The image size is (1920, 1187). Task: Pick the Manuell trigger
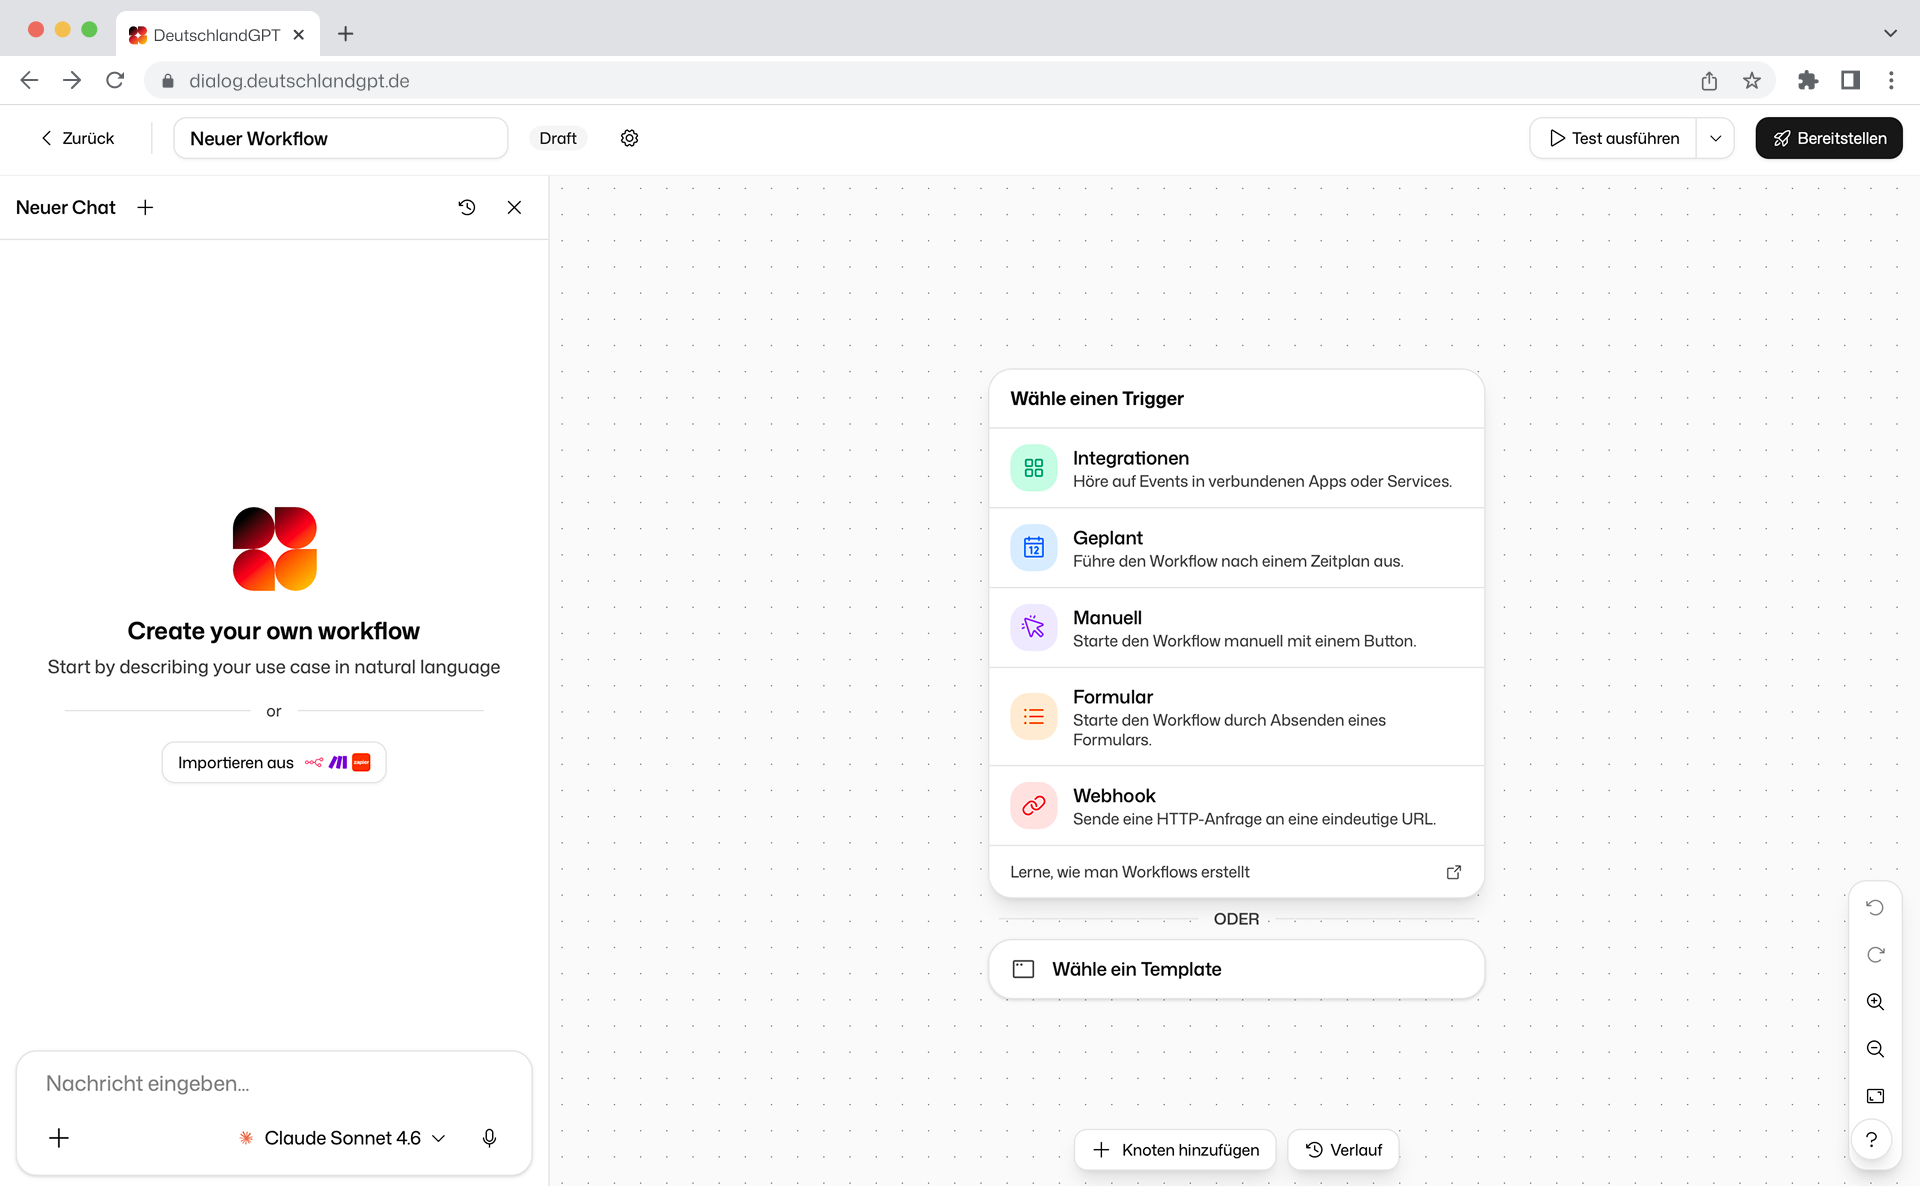(x=1236, y=628)
